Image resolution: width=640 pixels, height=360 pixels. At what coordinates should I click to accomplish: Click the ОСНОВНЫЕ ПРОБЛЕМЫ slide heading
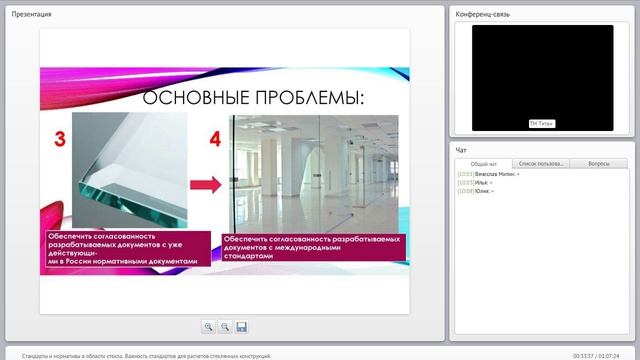pos(253,98)
